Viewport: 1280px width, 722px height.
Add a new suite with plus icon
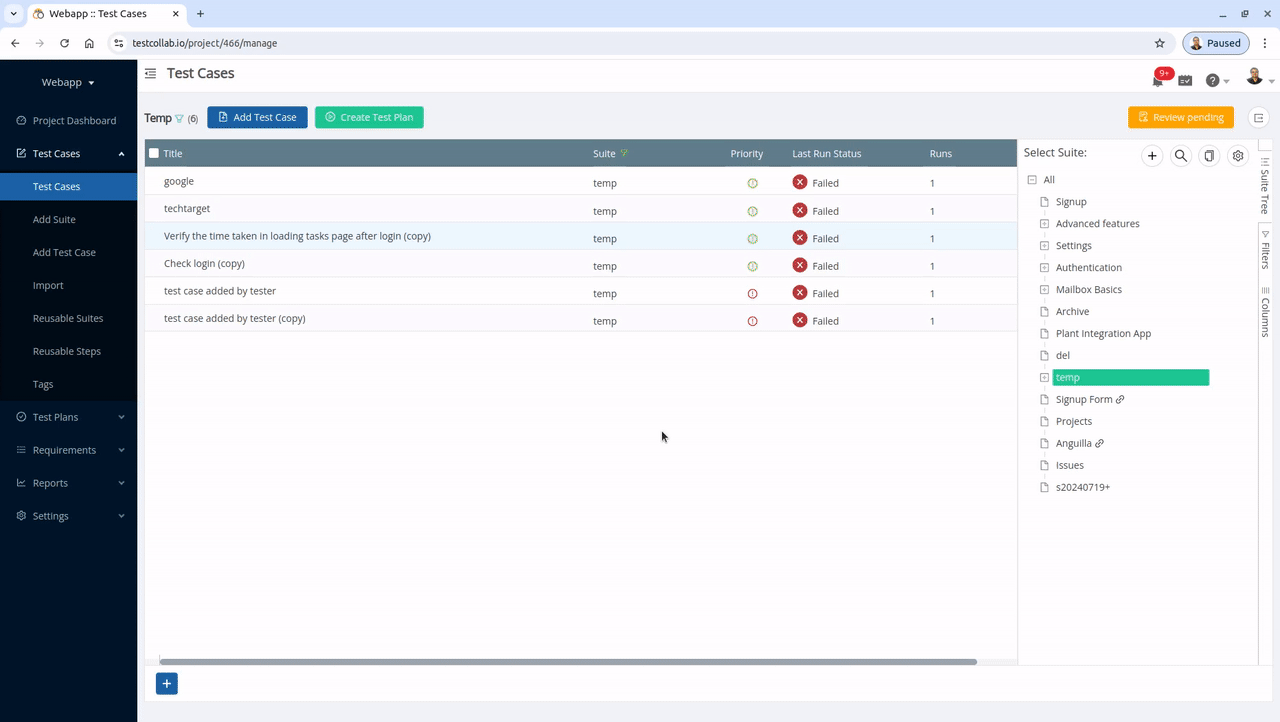(x=1152, y=156)
